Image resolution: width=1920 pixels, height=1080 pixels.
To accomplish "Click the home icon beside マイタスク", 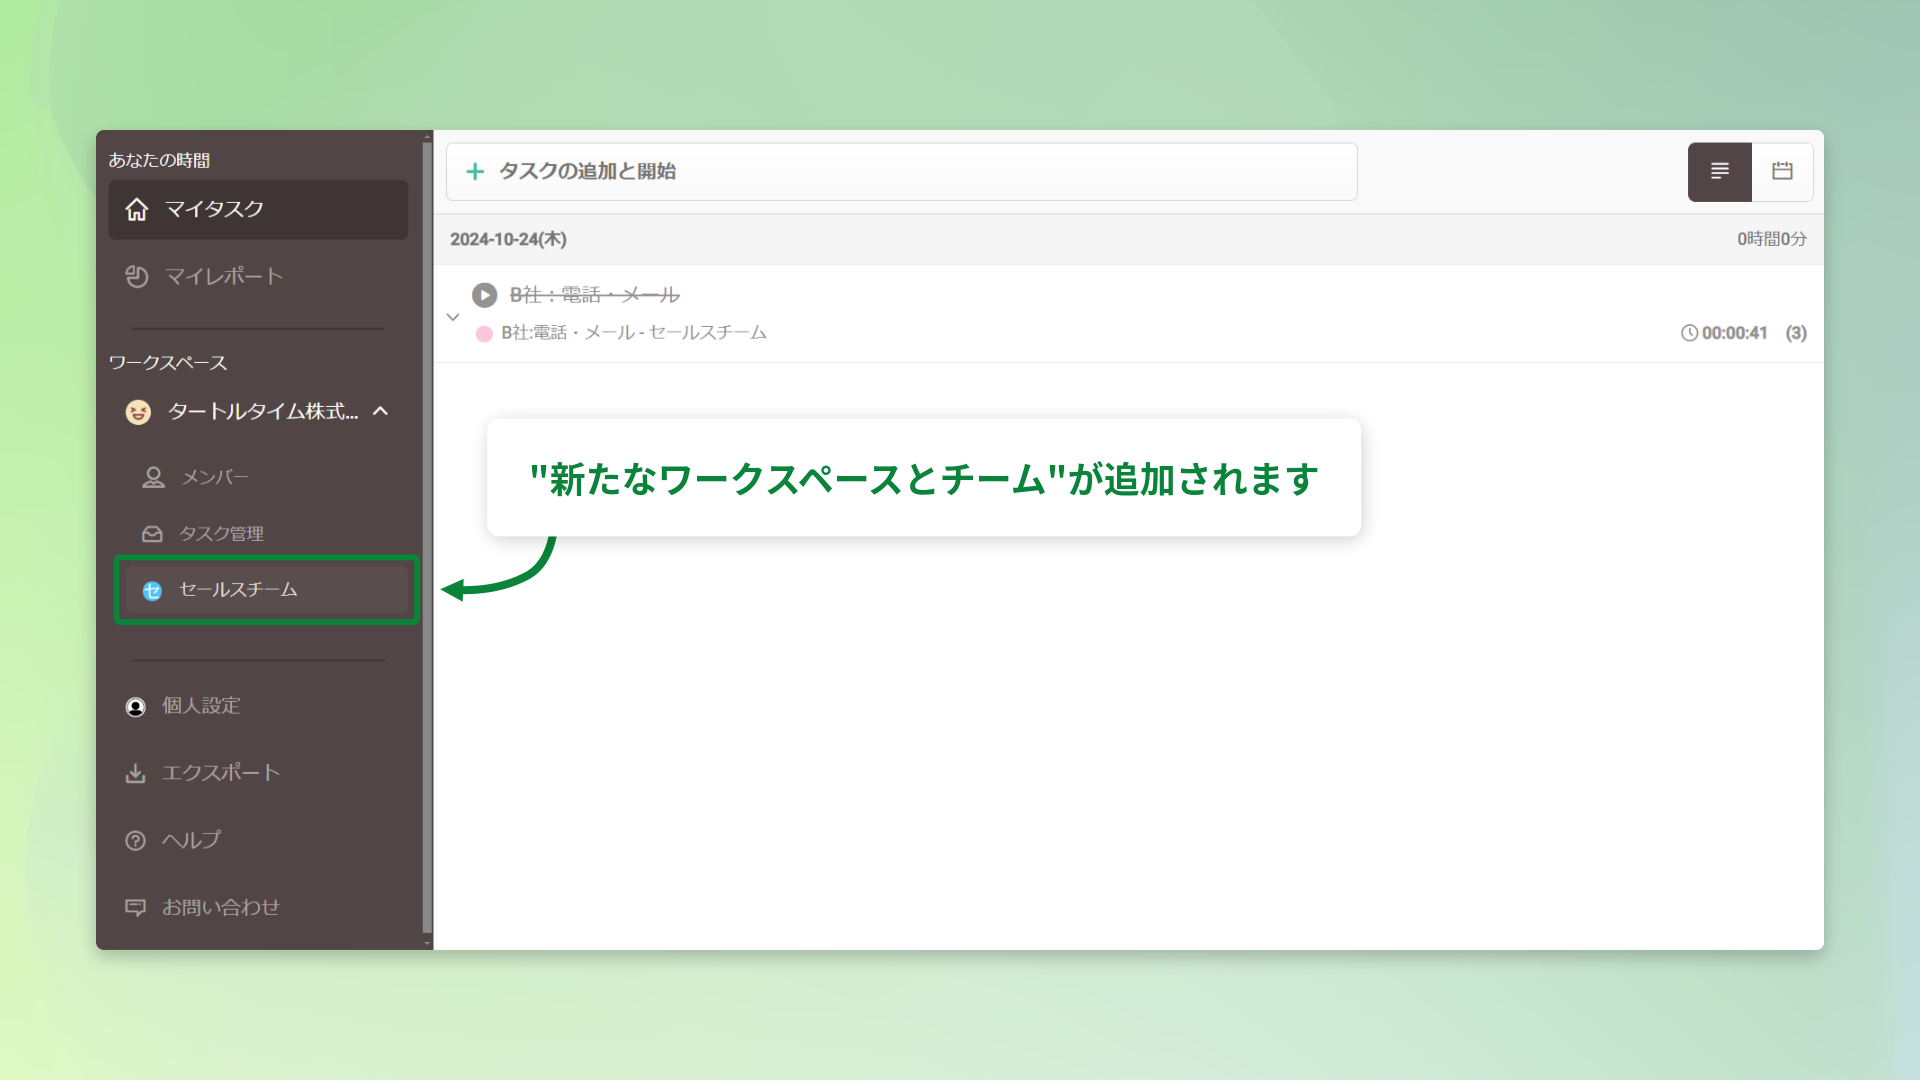I will (x=137, y=209).
